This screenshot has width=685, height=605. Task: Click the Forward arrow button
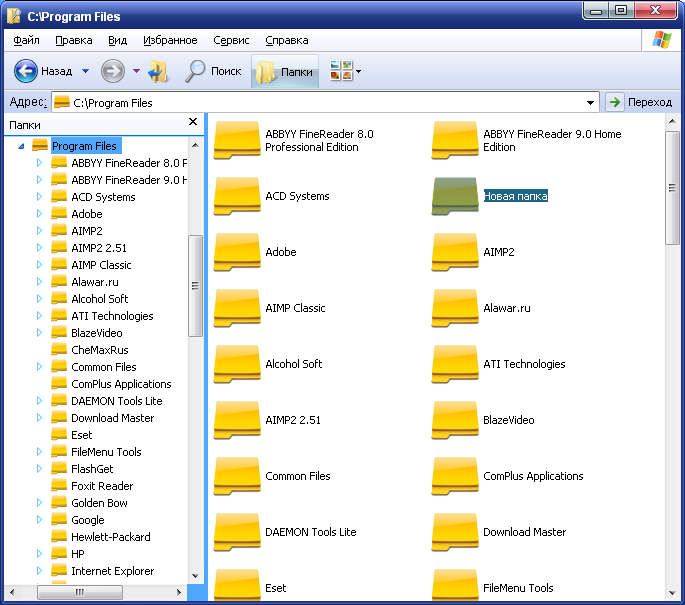(113, 71)
